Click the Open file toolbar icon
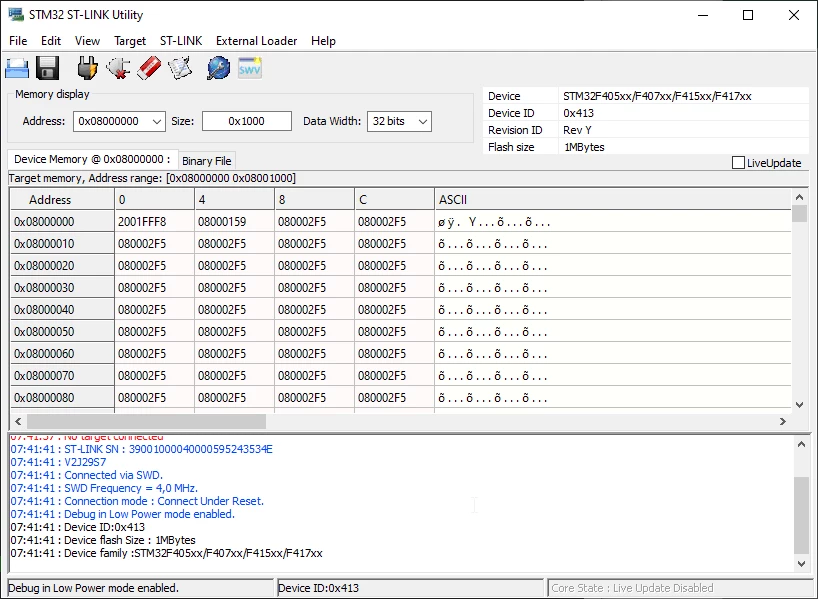The height and width of the screenshot is (599, 818). (x=17, y=68)
